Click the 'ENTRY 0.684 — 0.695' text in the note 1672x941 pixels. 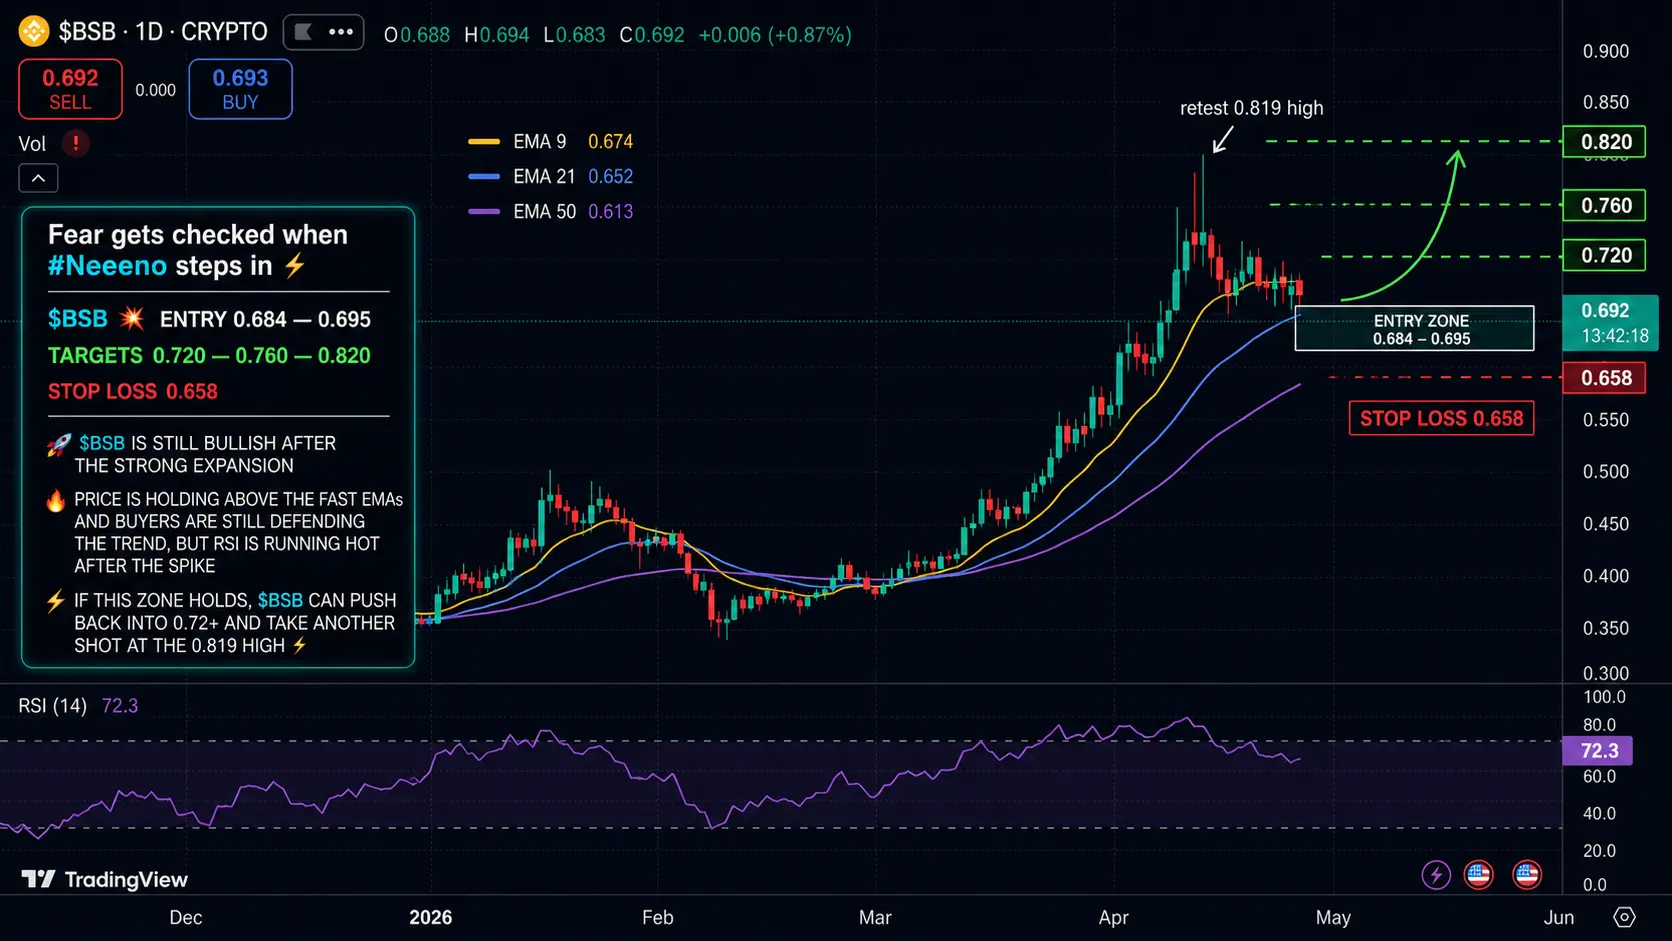tap(265, 320)
